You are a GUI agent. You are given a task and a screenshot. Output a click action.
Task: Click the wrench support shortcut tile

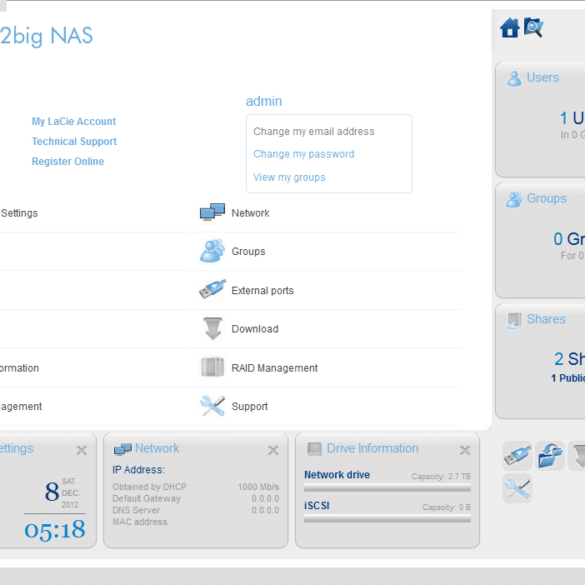[x=517, y=488]
